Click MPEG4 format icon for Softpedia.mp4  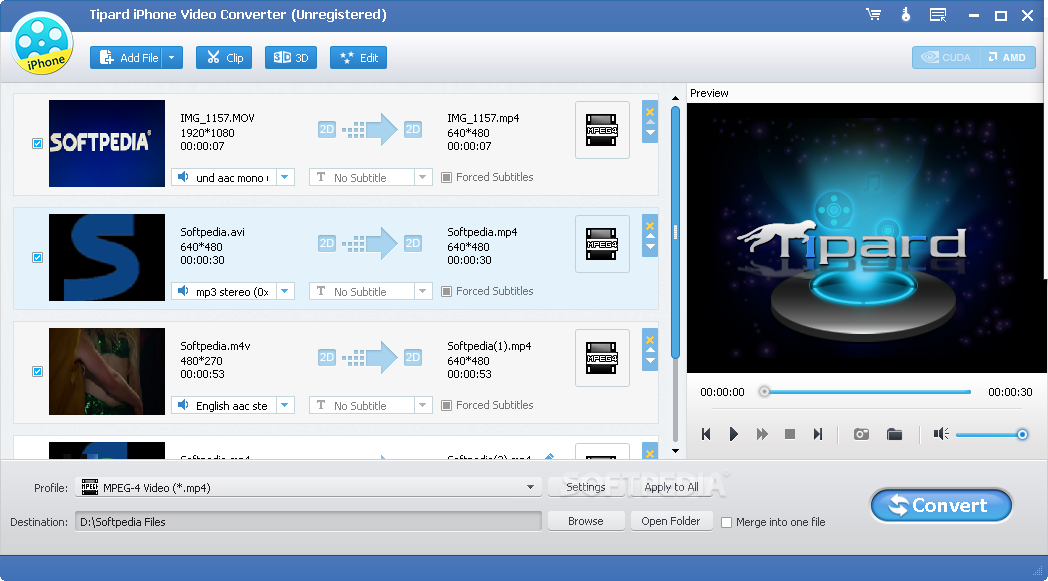(x=602, y=244)
